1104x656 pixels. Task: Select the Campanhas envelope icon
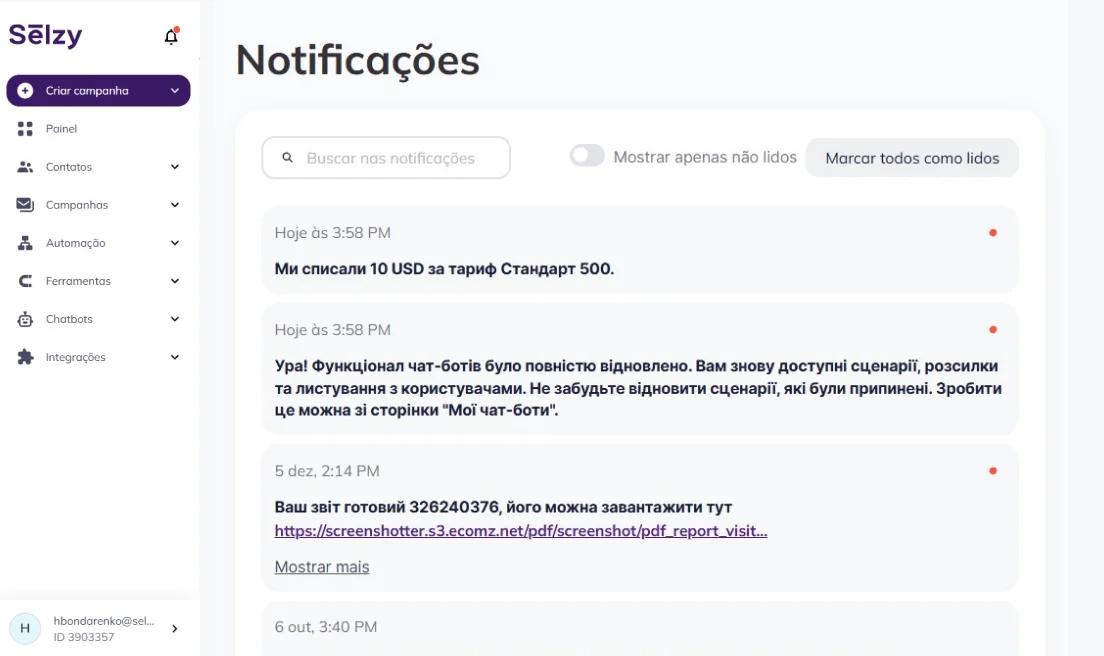pos(26,205)
